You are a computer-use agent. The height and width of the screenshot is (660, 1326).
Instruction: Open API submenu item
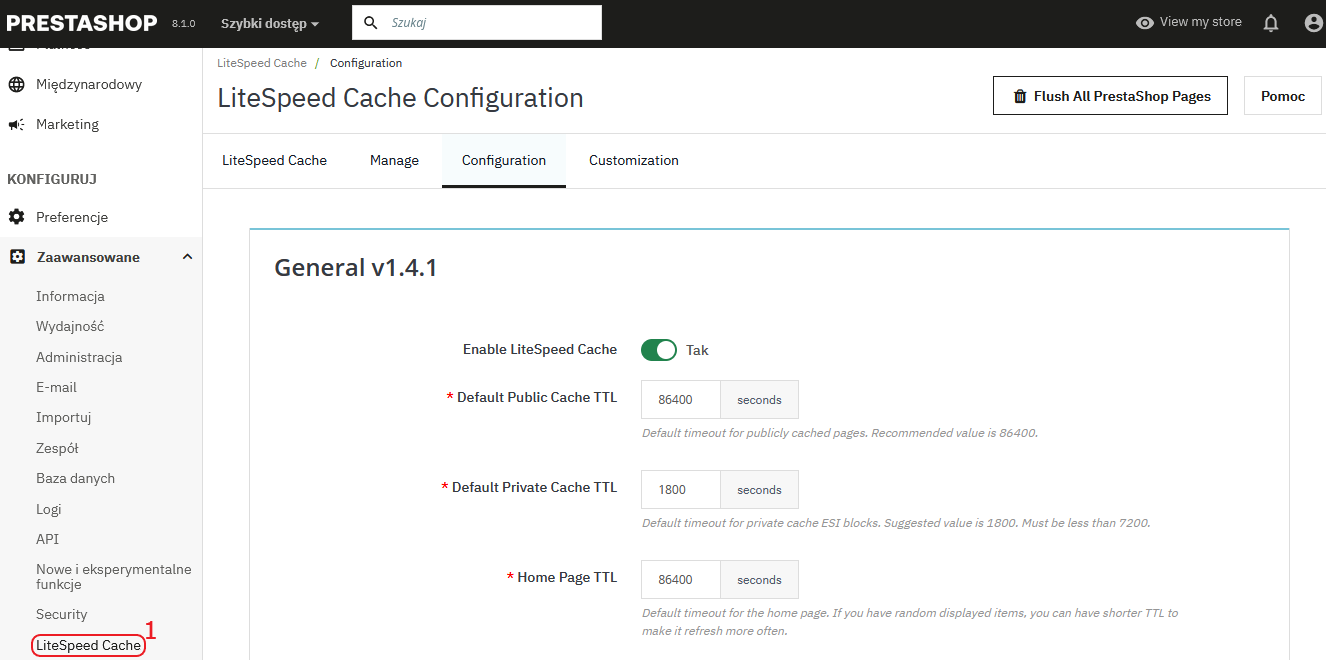coord(47,539)
